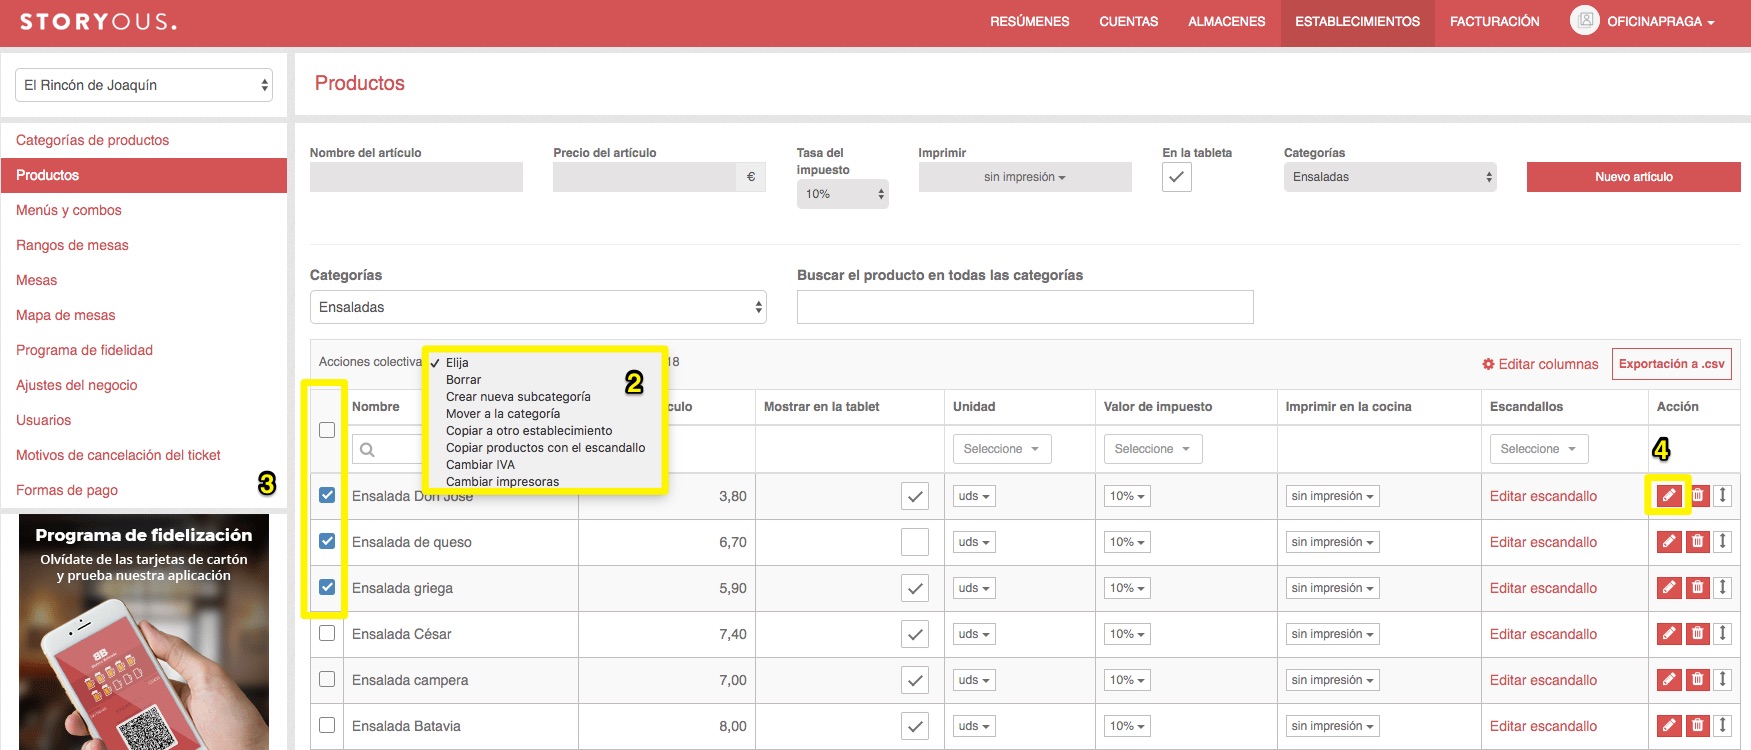Uncheck the Ensalada Don Jose row checkbox

pyautogui.click(x=327, y=495)
